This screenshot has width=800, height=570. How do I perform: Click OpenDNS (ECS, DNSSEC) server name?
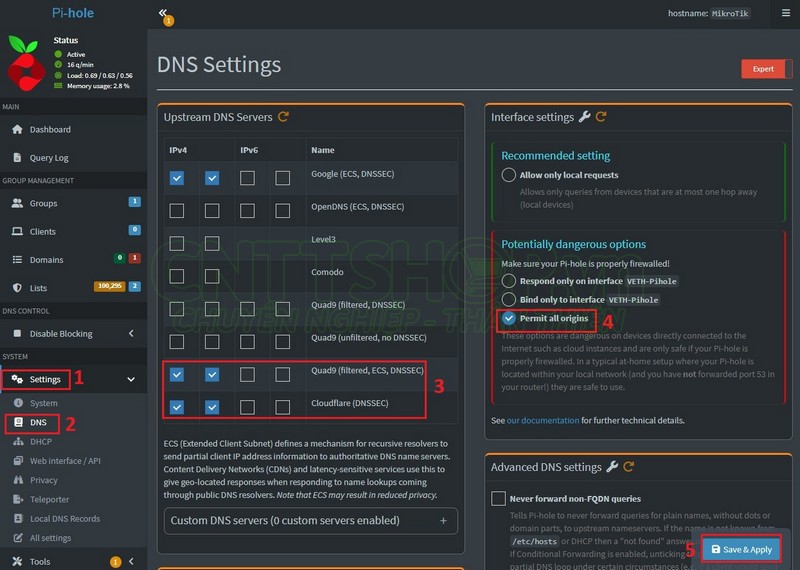point(358,207)
